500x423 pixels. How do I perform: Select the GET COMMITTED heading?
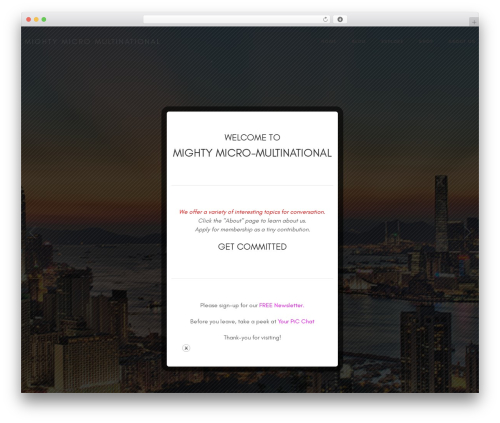point(252,247)
